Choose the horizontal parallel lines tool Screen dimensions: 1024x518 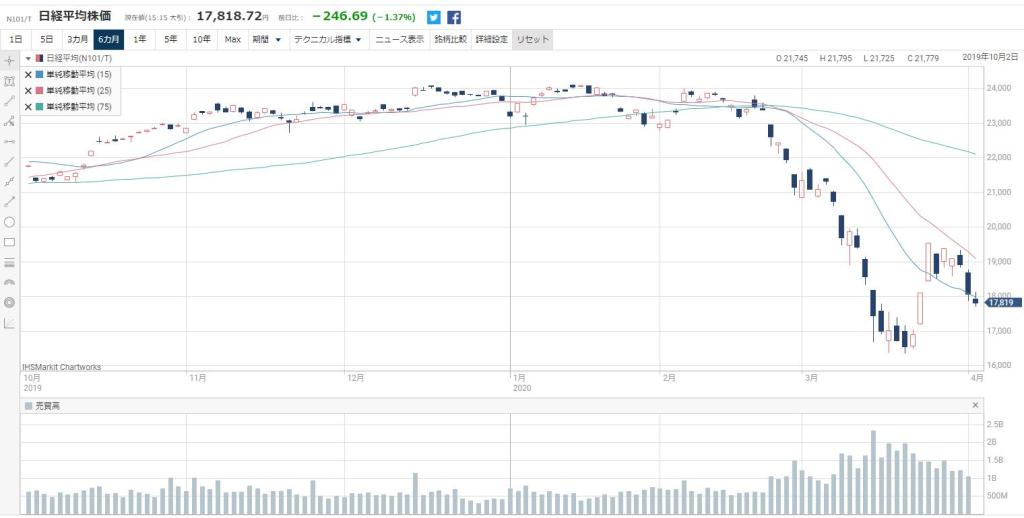point(10,263)
